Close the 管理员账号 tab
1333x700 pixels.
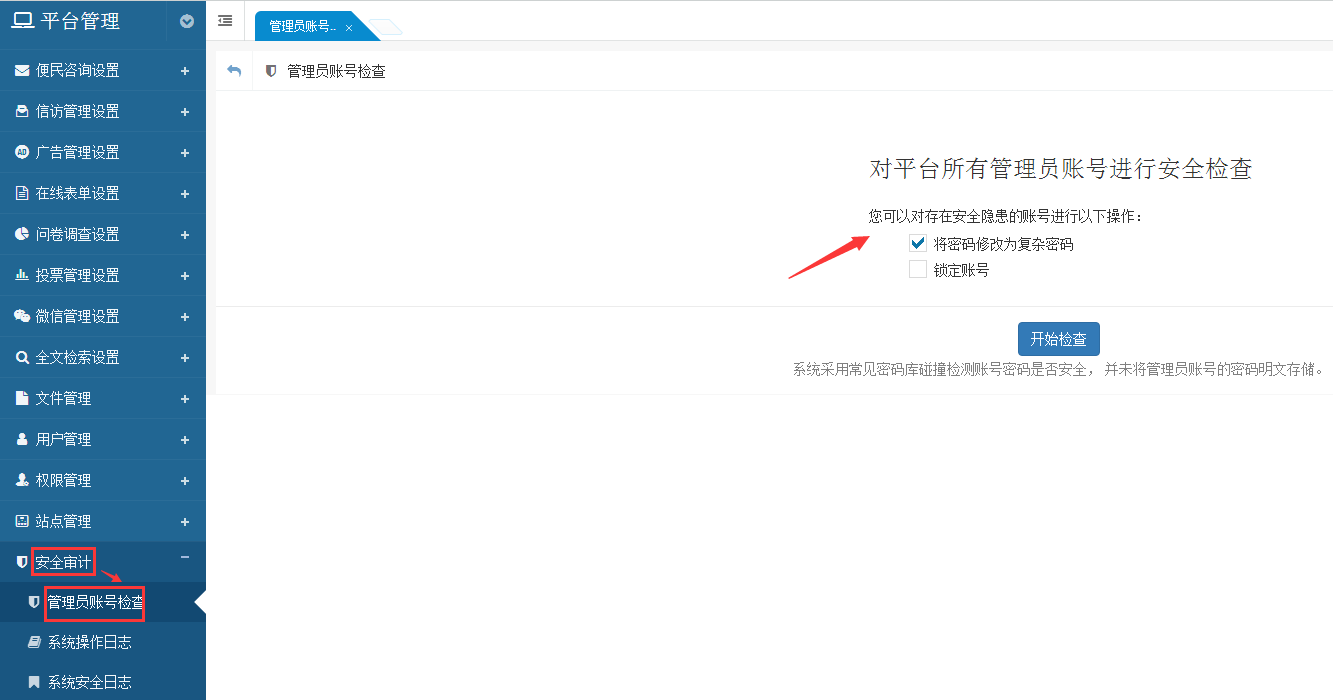point(349,28)
